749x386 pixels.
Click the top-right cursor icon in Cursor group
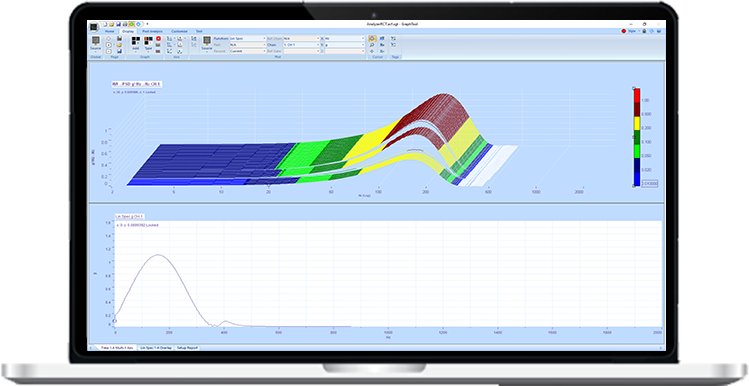[382, 38]
